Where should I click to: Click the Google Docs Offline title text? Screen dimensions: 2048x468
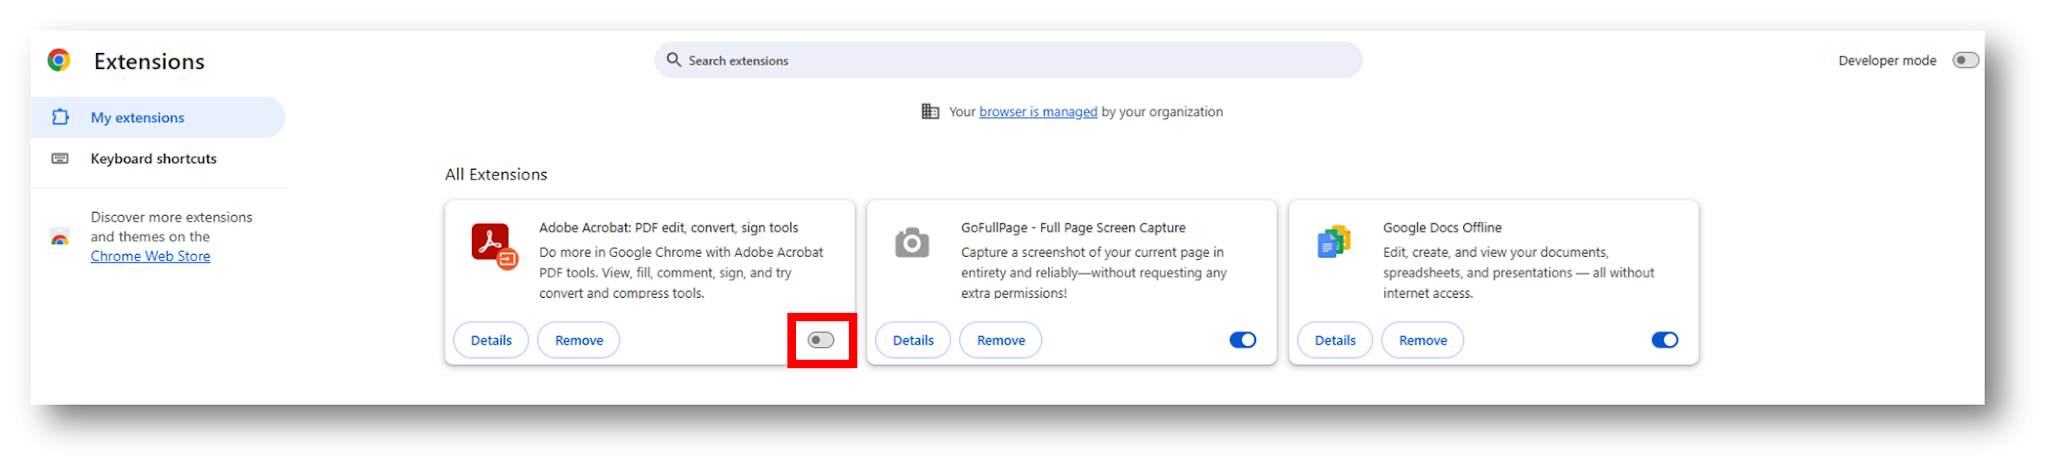coord(1442,227)
